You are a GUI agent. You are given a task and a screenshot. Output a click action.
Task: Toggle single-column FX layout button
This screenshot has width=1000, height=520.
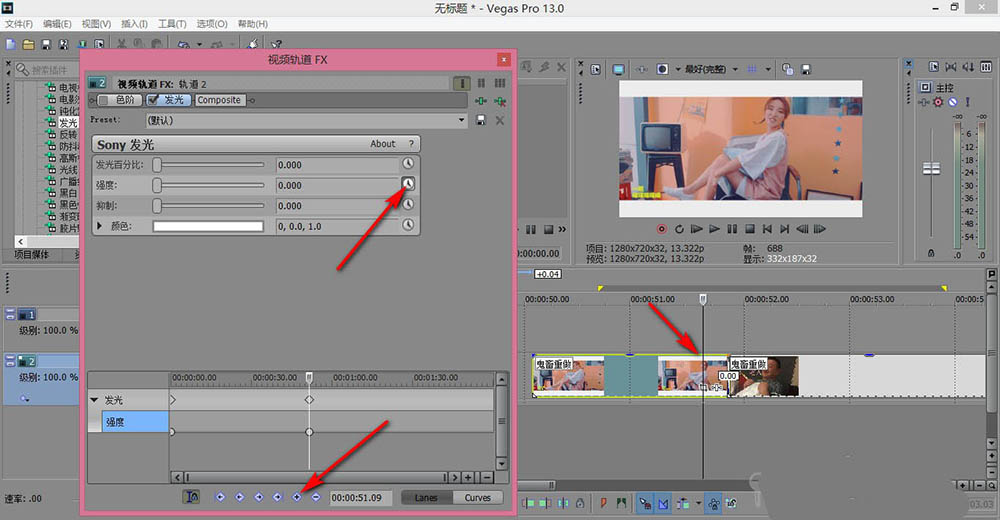[462, 84]
